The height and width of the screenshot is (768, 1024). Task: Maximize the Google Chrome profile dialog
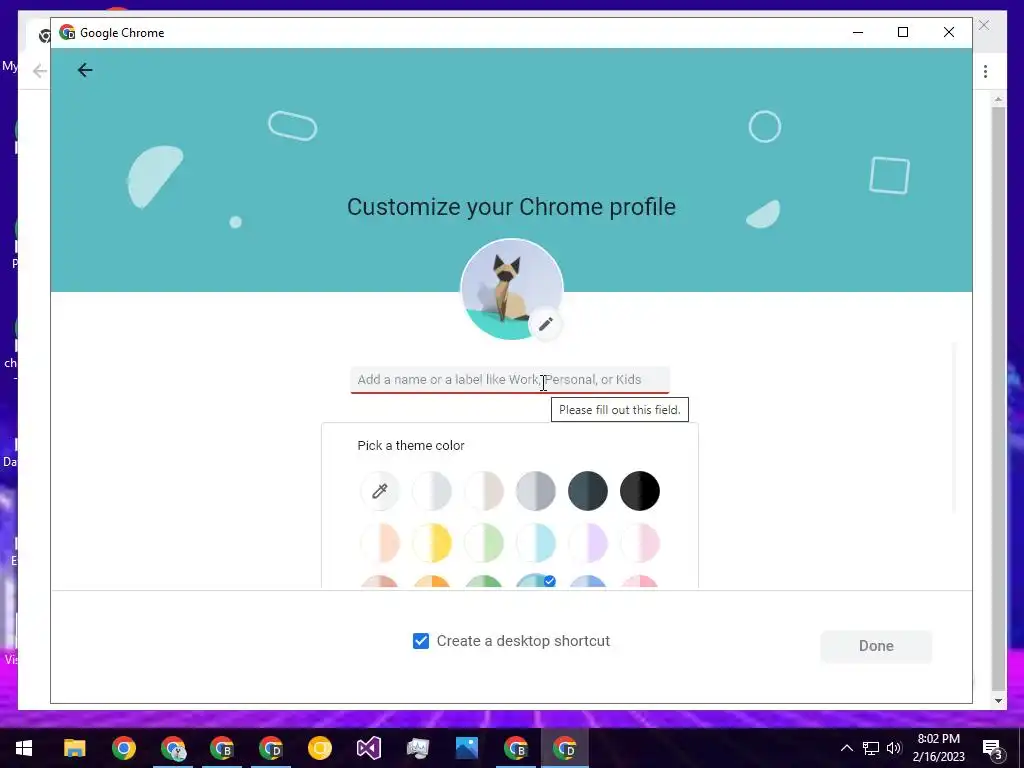(903, 32)
